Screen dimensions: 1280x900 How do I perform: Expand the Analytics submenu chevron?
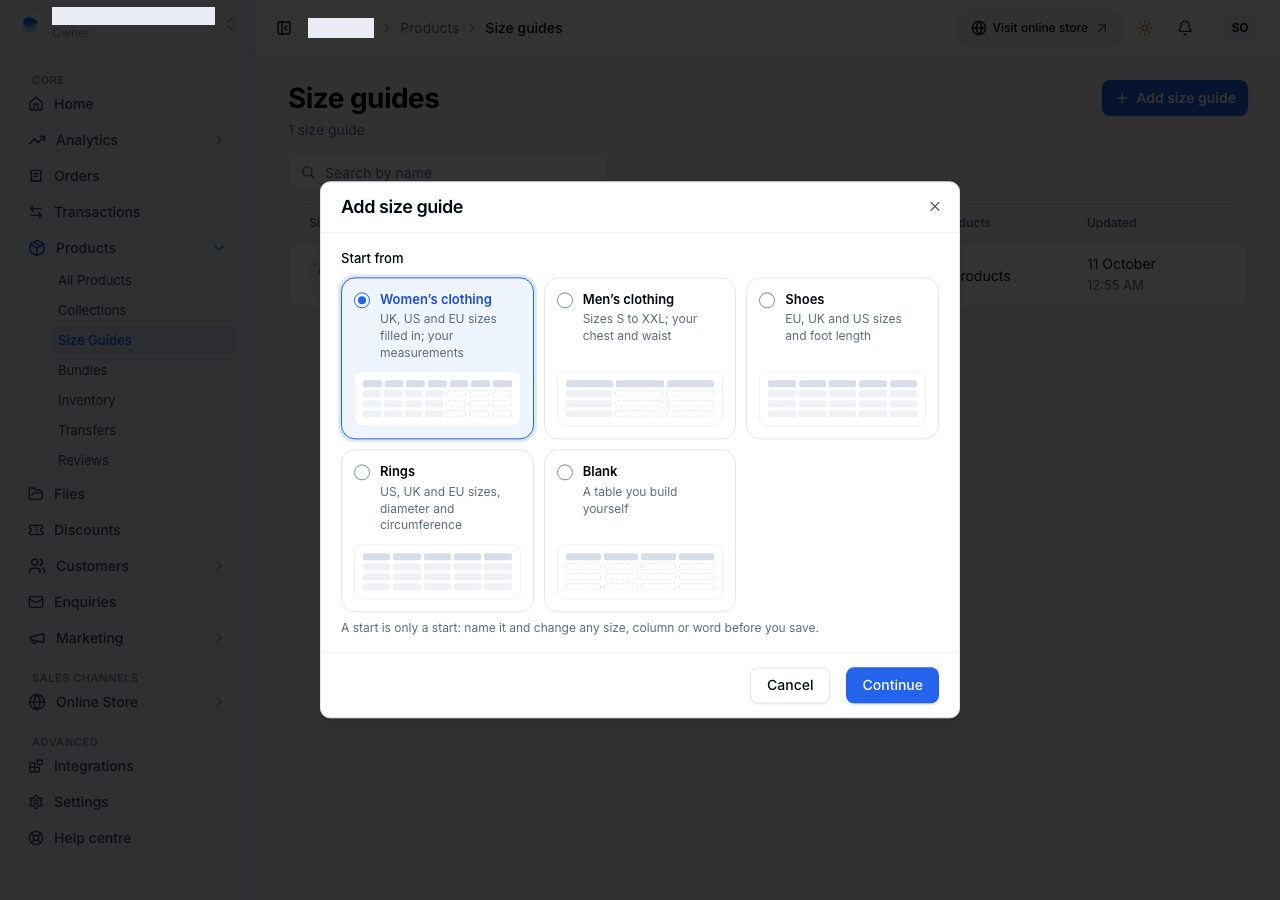(x=219, y=140)
